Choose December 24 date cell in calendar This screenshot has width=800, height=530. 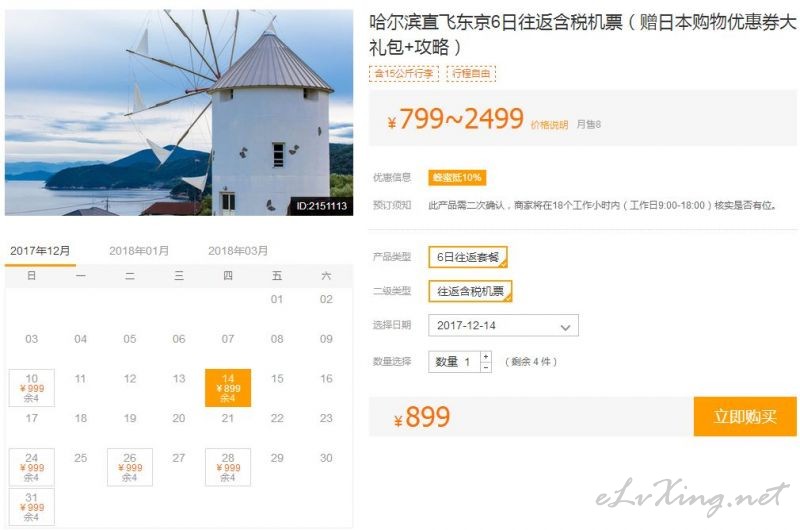32,467
